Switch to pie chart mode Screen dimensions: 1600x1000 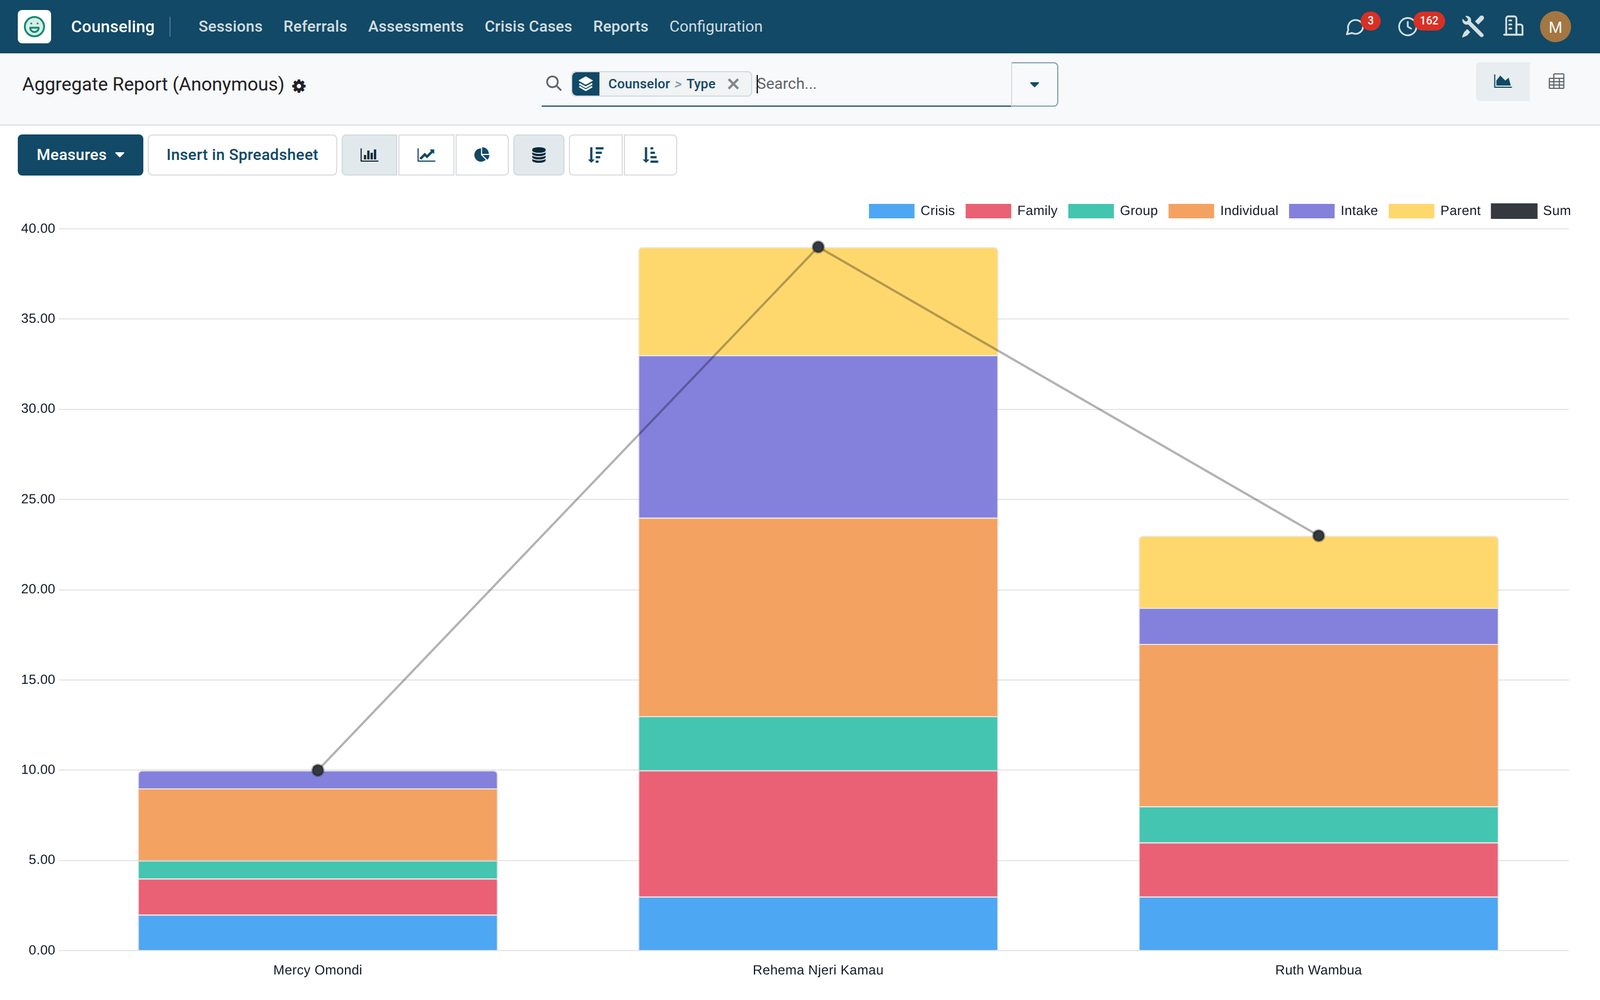482,155
